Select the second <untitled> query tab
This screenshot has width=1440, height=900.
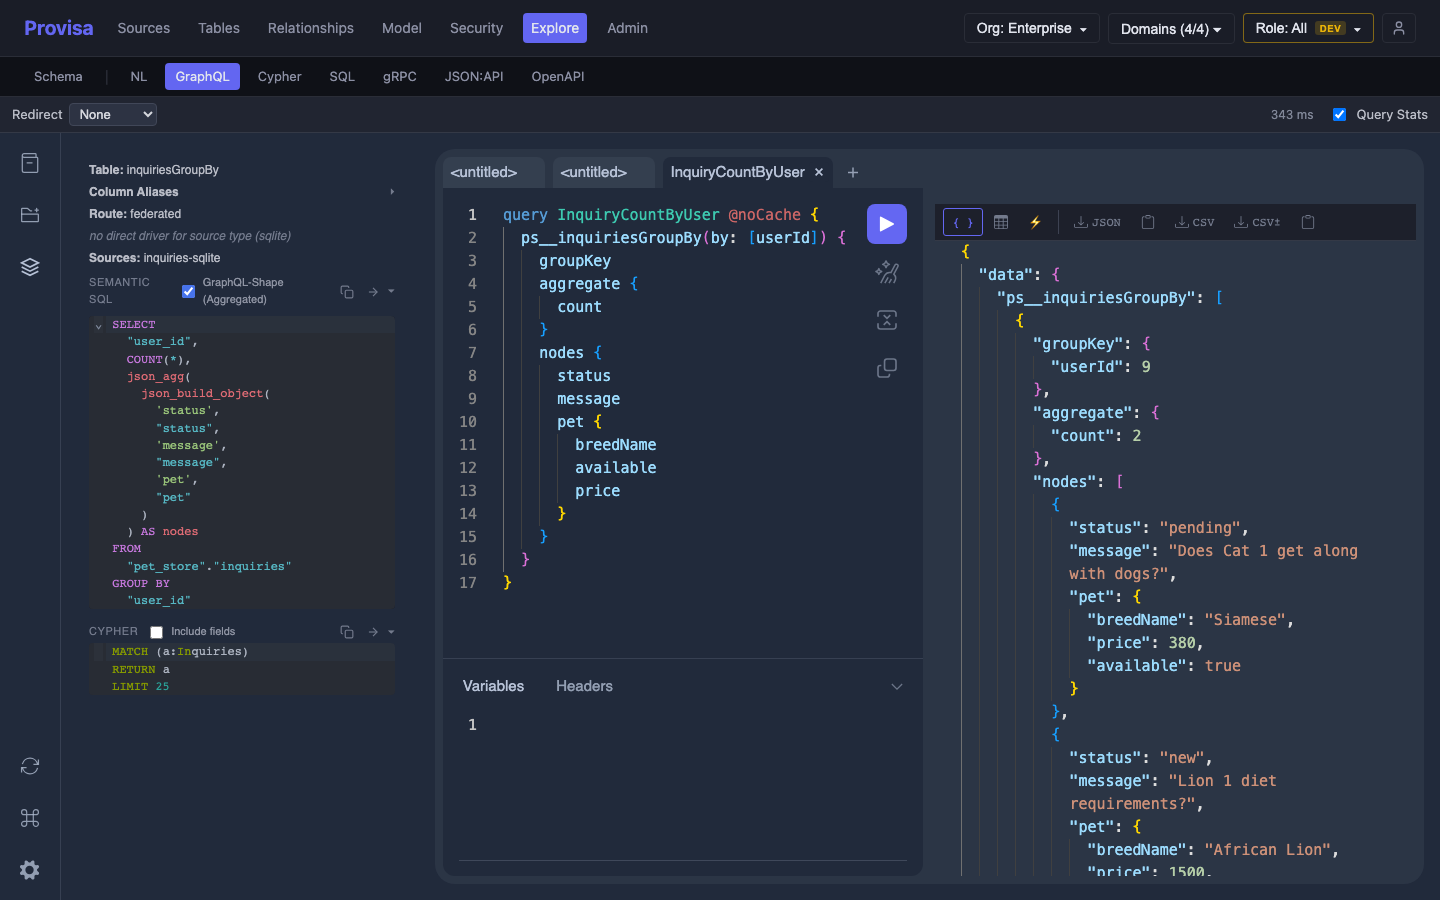[x=604, y=172]
